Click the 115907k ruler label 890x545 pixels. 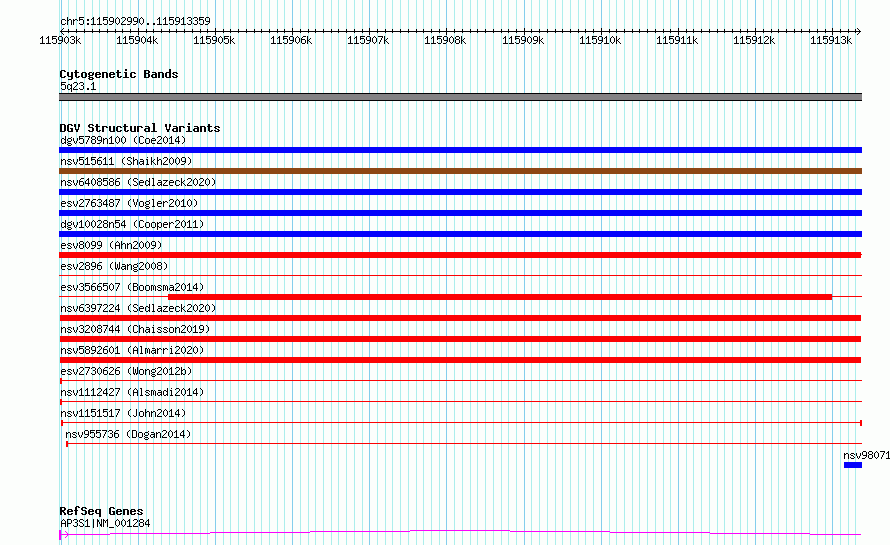pos(368,40)
